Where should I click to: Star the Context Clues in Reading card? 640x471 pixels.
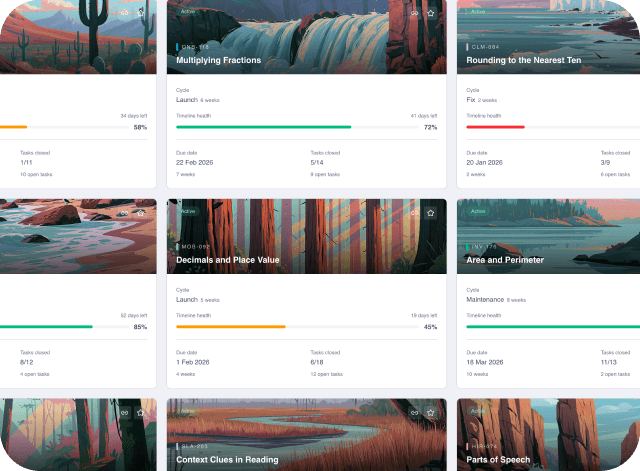pyautogui.click(x=430, y=413)
